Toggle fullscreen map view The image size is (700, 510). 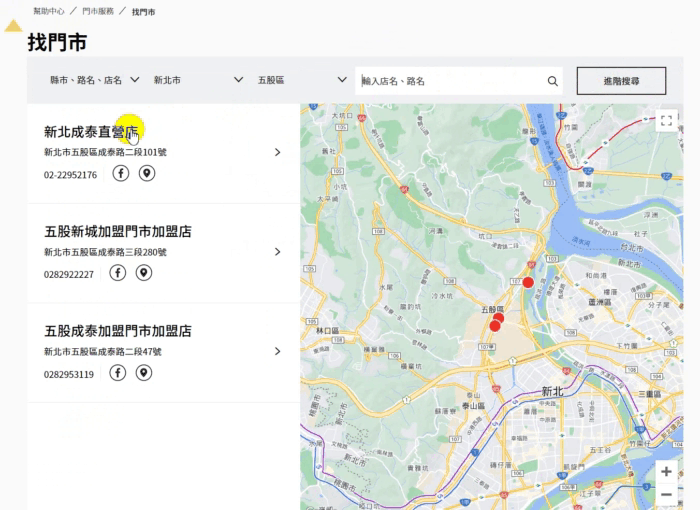tap(667, 121)
